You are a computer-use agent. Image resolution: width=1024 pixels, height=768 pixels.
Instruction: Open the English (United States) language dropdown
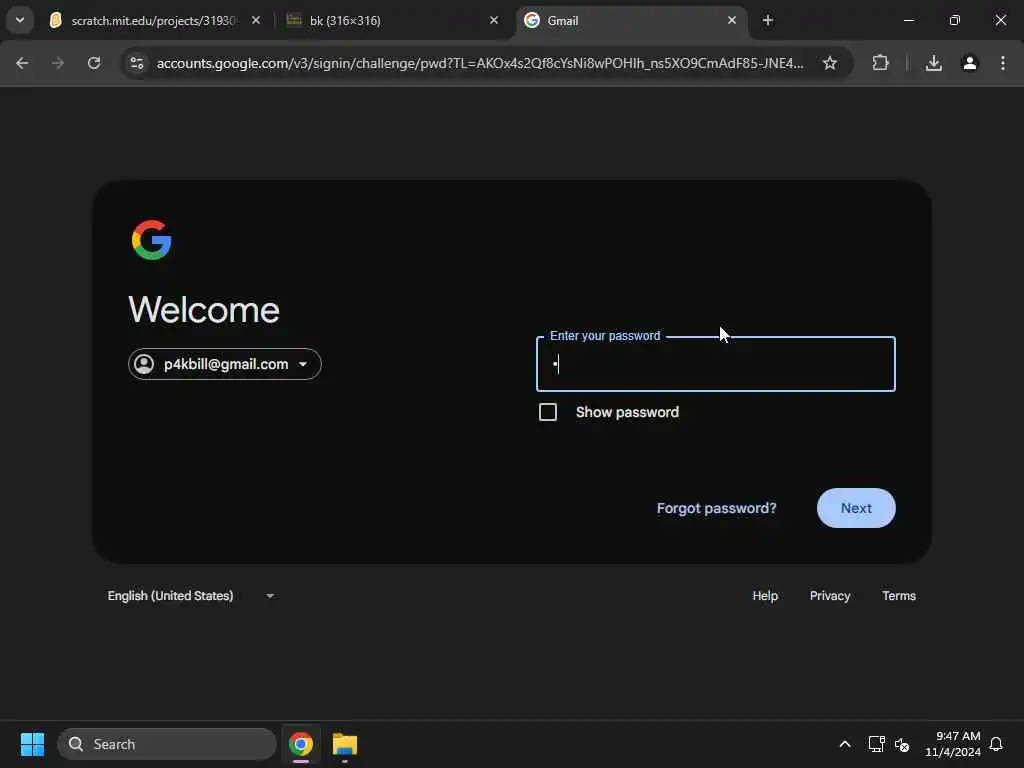pyautogui.click(x=191, y=596)
